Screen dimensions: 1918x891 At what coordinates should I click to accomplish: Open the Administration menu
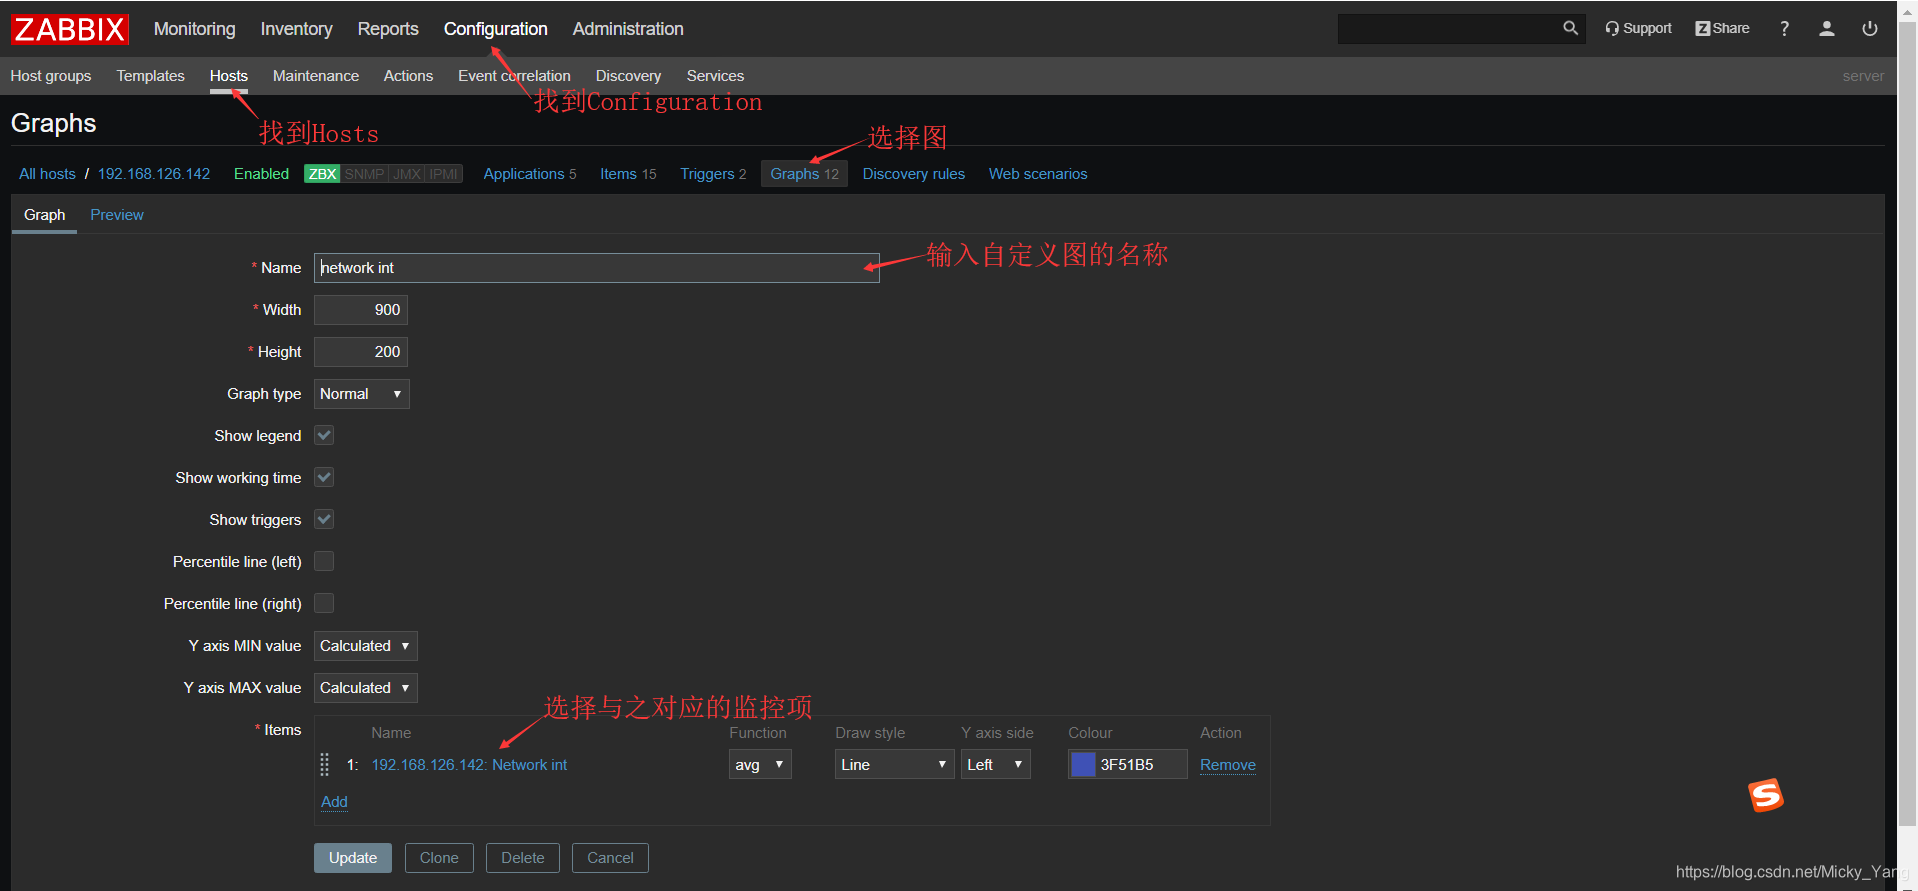(628, 29)
